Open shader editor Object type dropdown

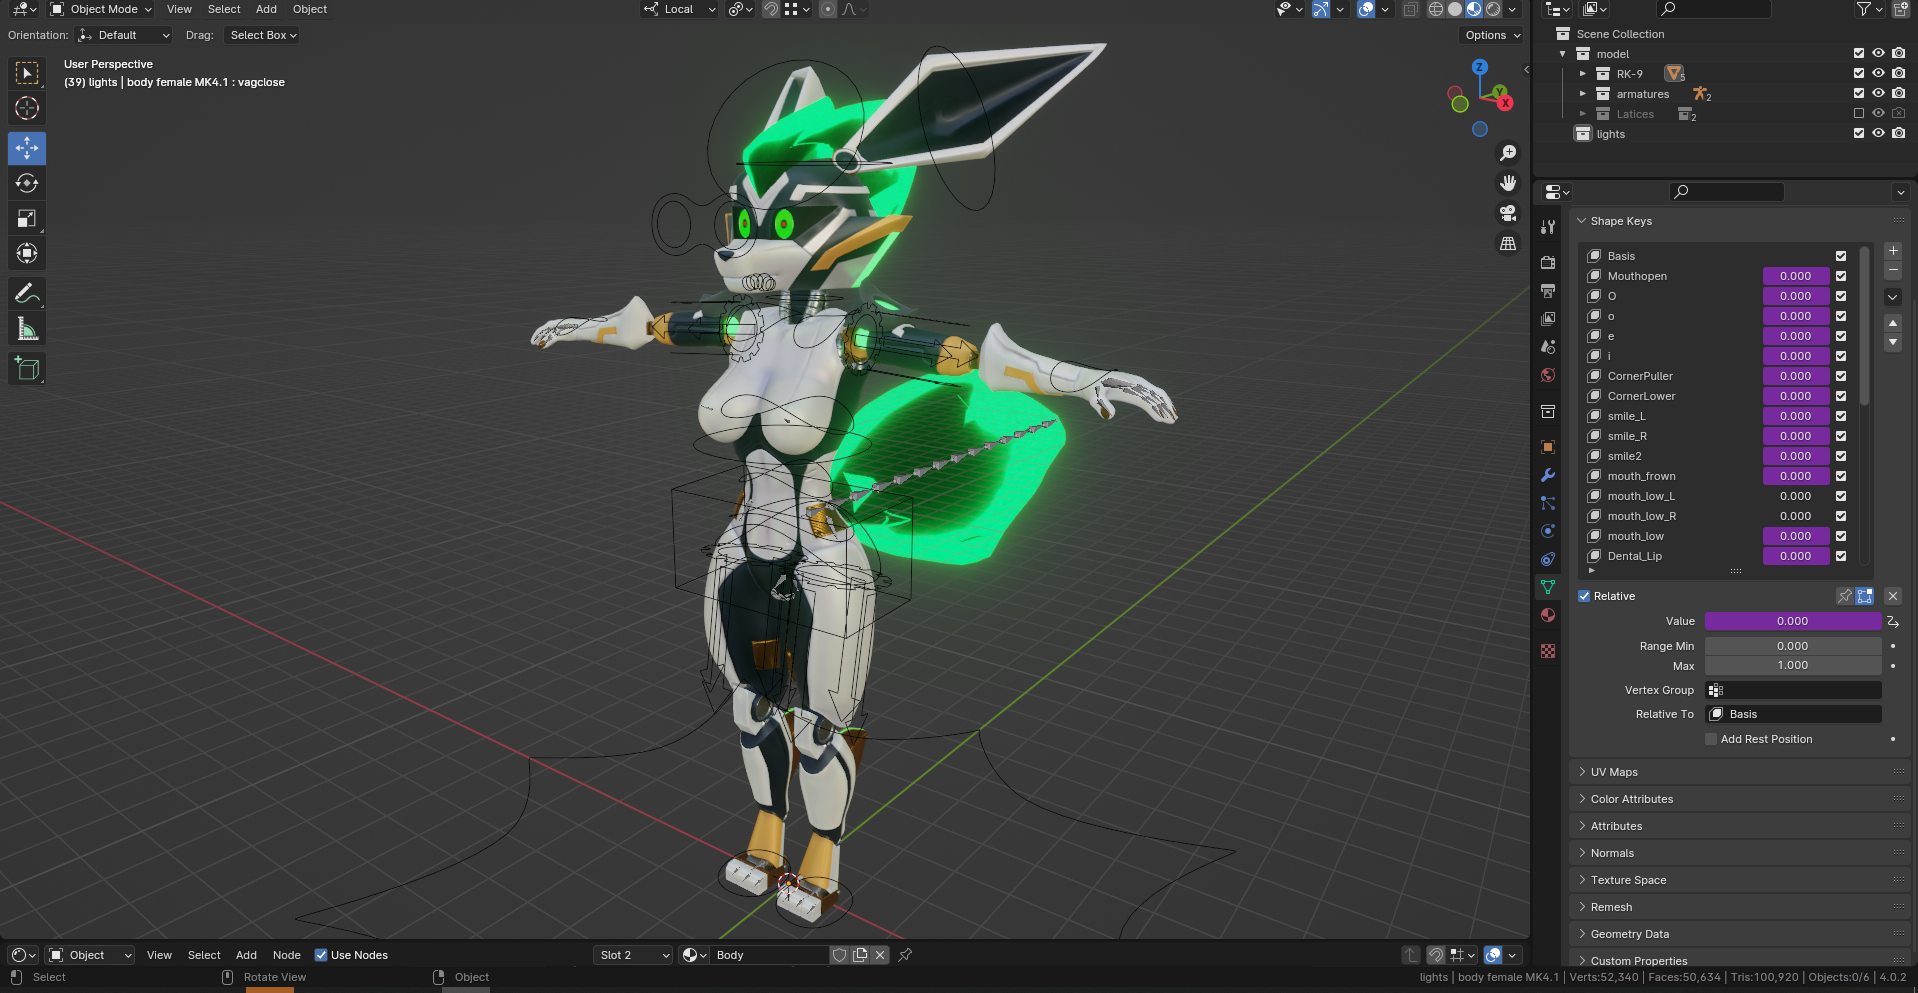(90, 955)
